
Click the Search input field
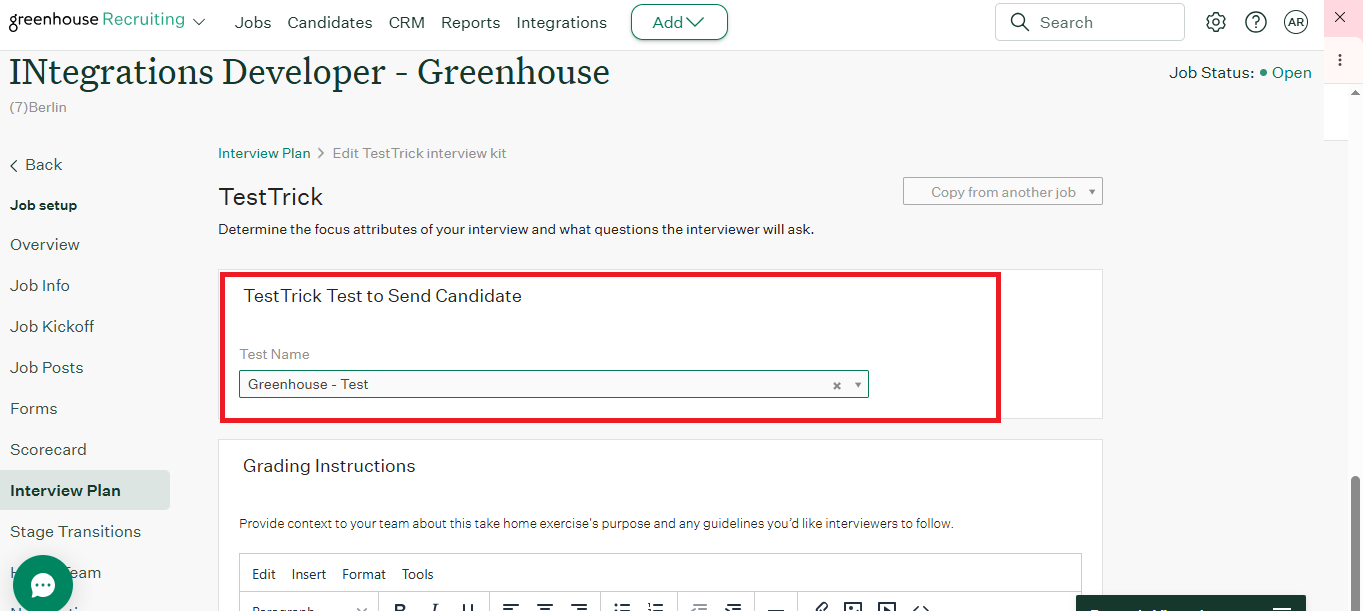click(x=1090, y=22)
